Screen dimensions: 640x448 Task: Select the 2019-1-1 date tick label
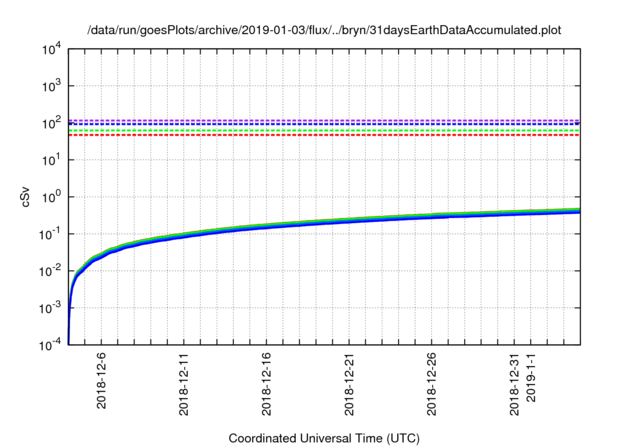pyautogui.click(x=531, y=377)
